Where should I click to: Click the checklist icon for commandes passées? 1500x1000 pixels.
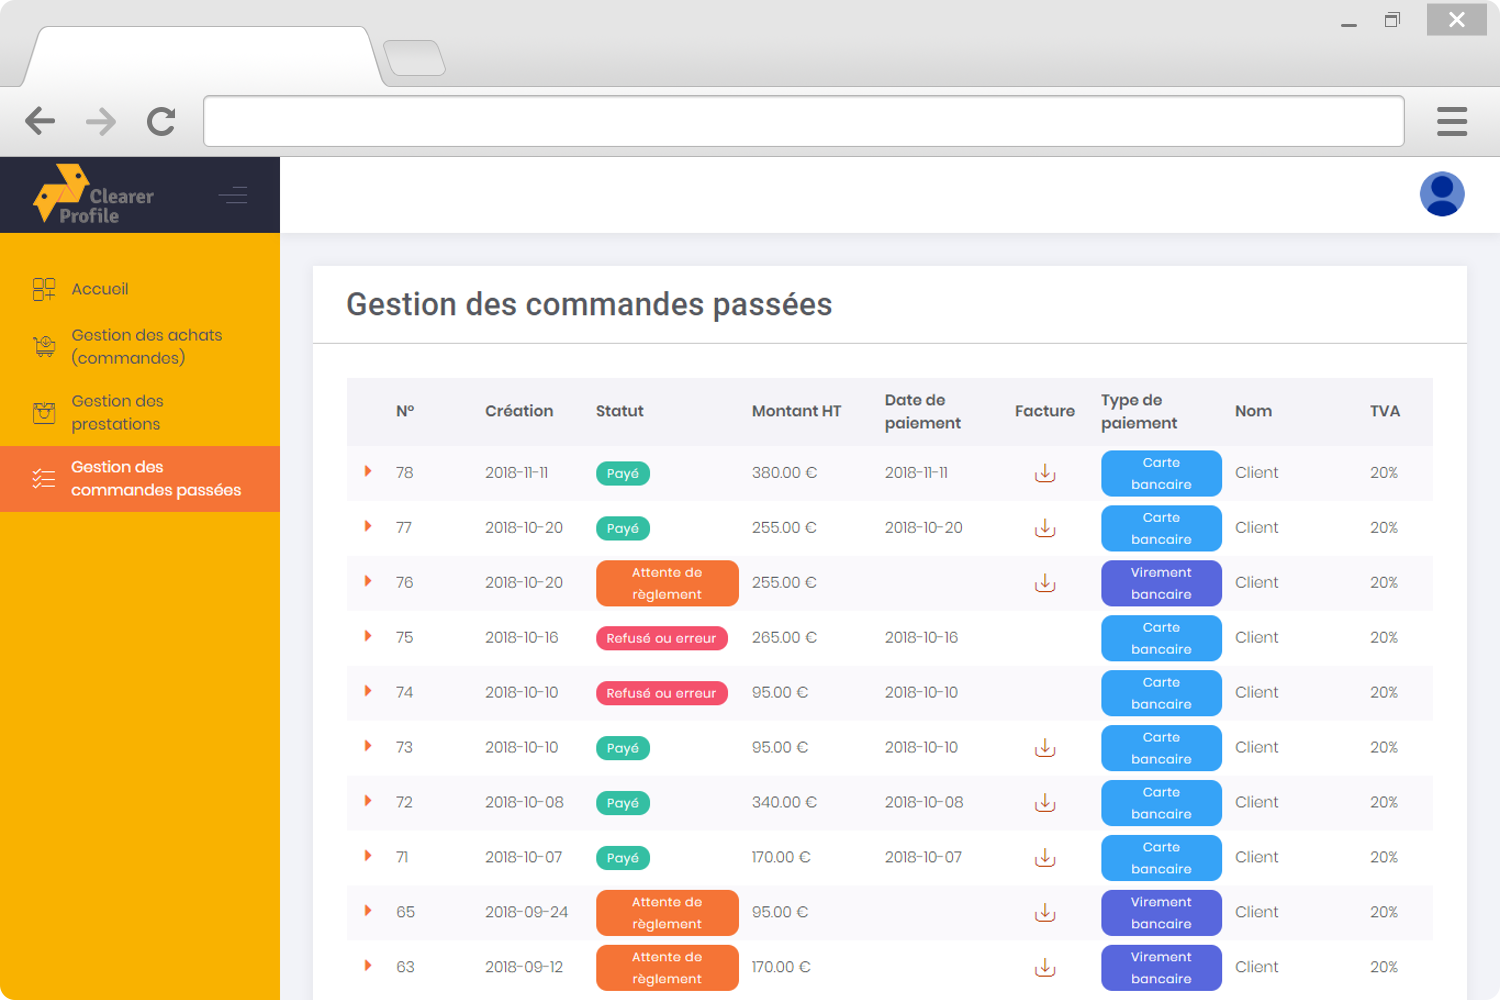44,478
